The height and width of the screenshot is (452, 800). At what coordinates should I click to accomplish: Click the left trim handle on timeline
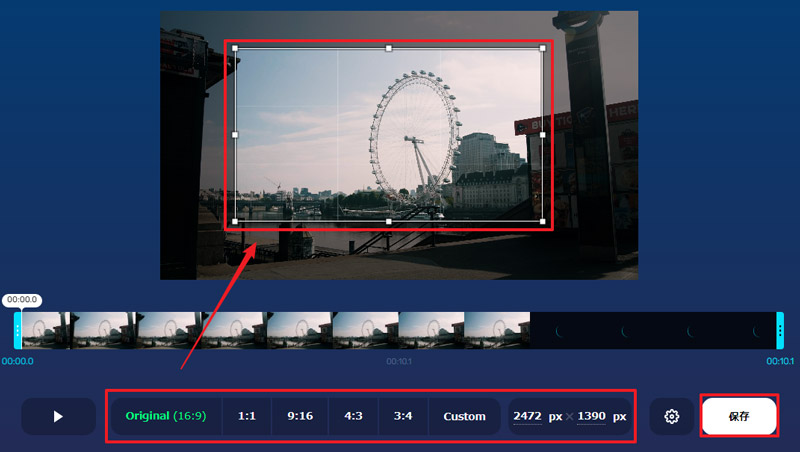[x=18, y=329]
